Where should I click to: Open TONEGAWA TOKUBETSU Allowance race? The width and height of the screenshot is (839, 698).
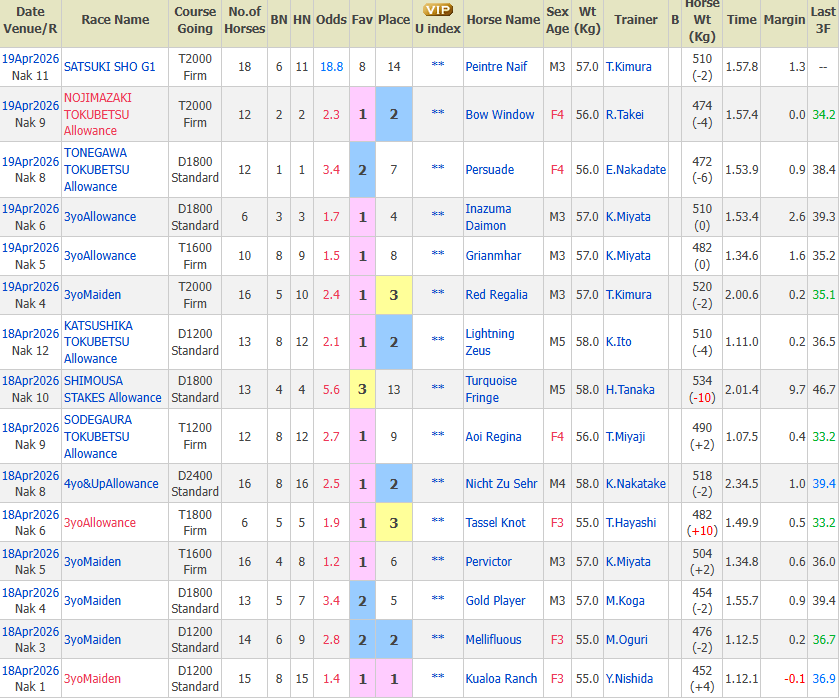point(96,170)
